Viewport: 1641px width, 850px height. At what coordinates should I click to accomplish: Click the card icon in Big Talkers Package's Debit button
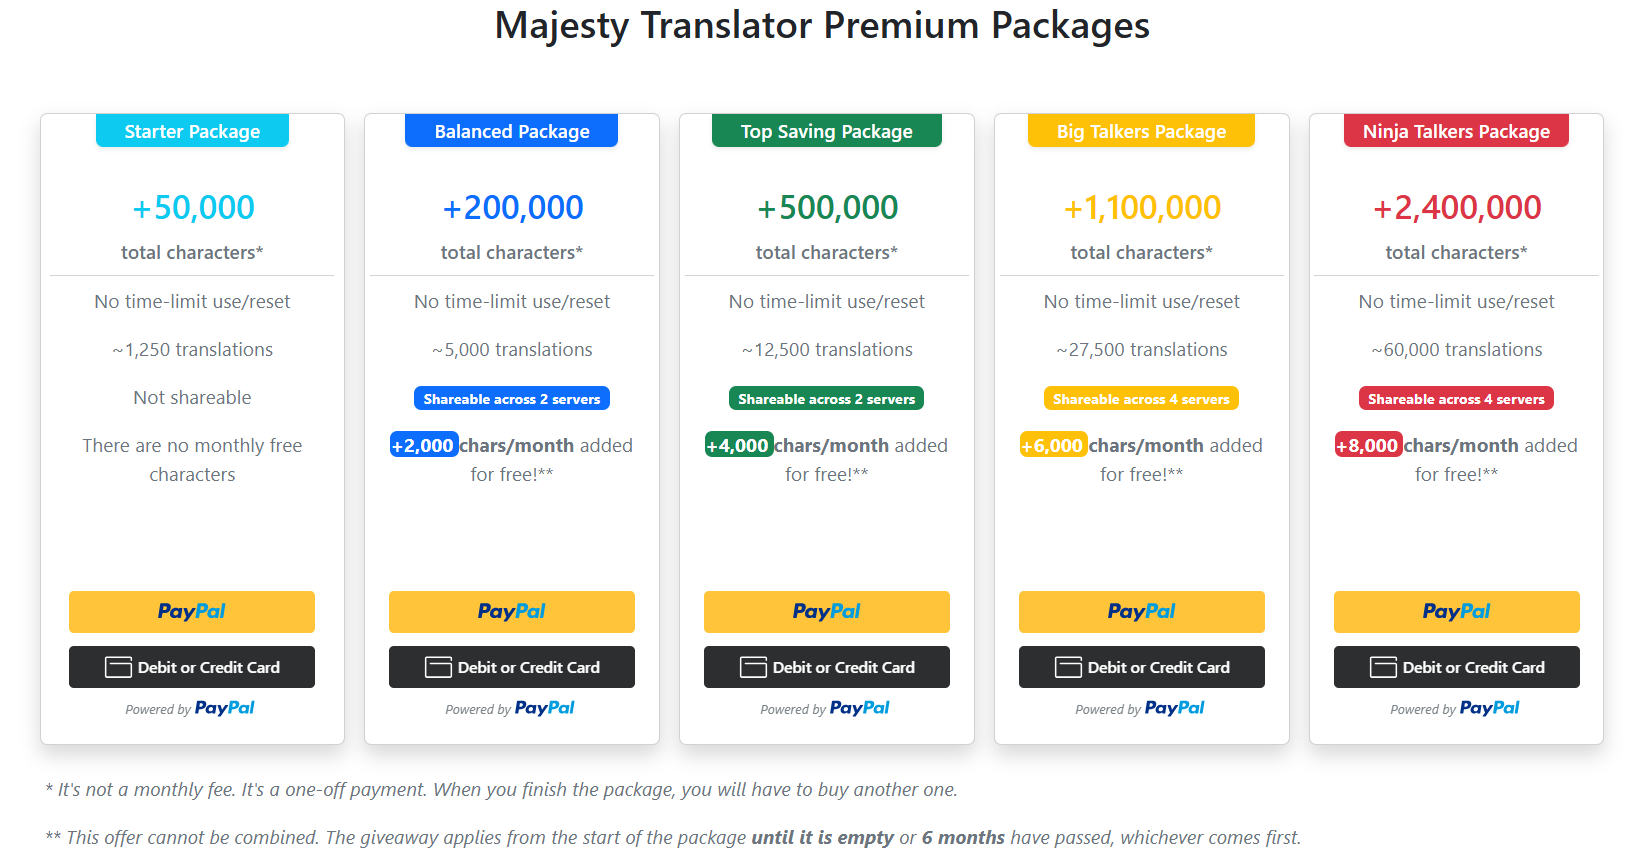(x=1068, y=667)
